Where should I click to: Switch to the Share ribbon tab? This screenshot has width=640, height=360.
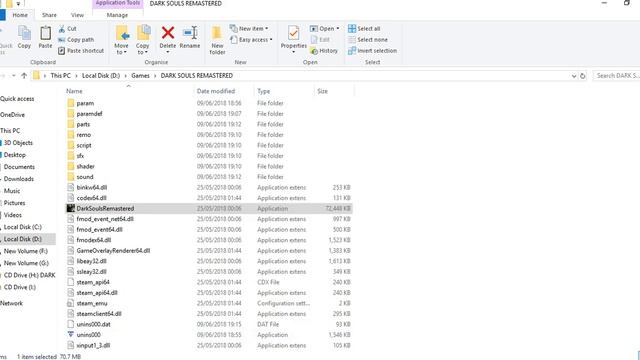pos(49,15)
